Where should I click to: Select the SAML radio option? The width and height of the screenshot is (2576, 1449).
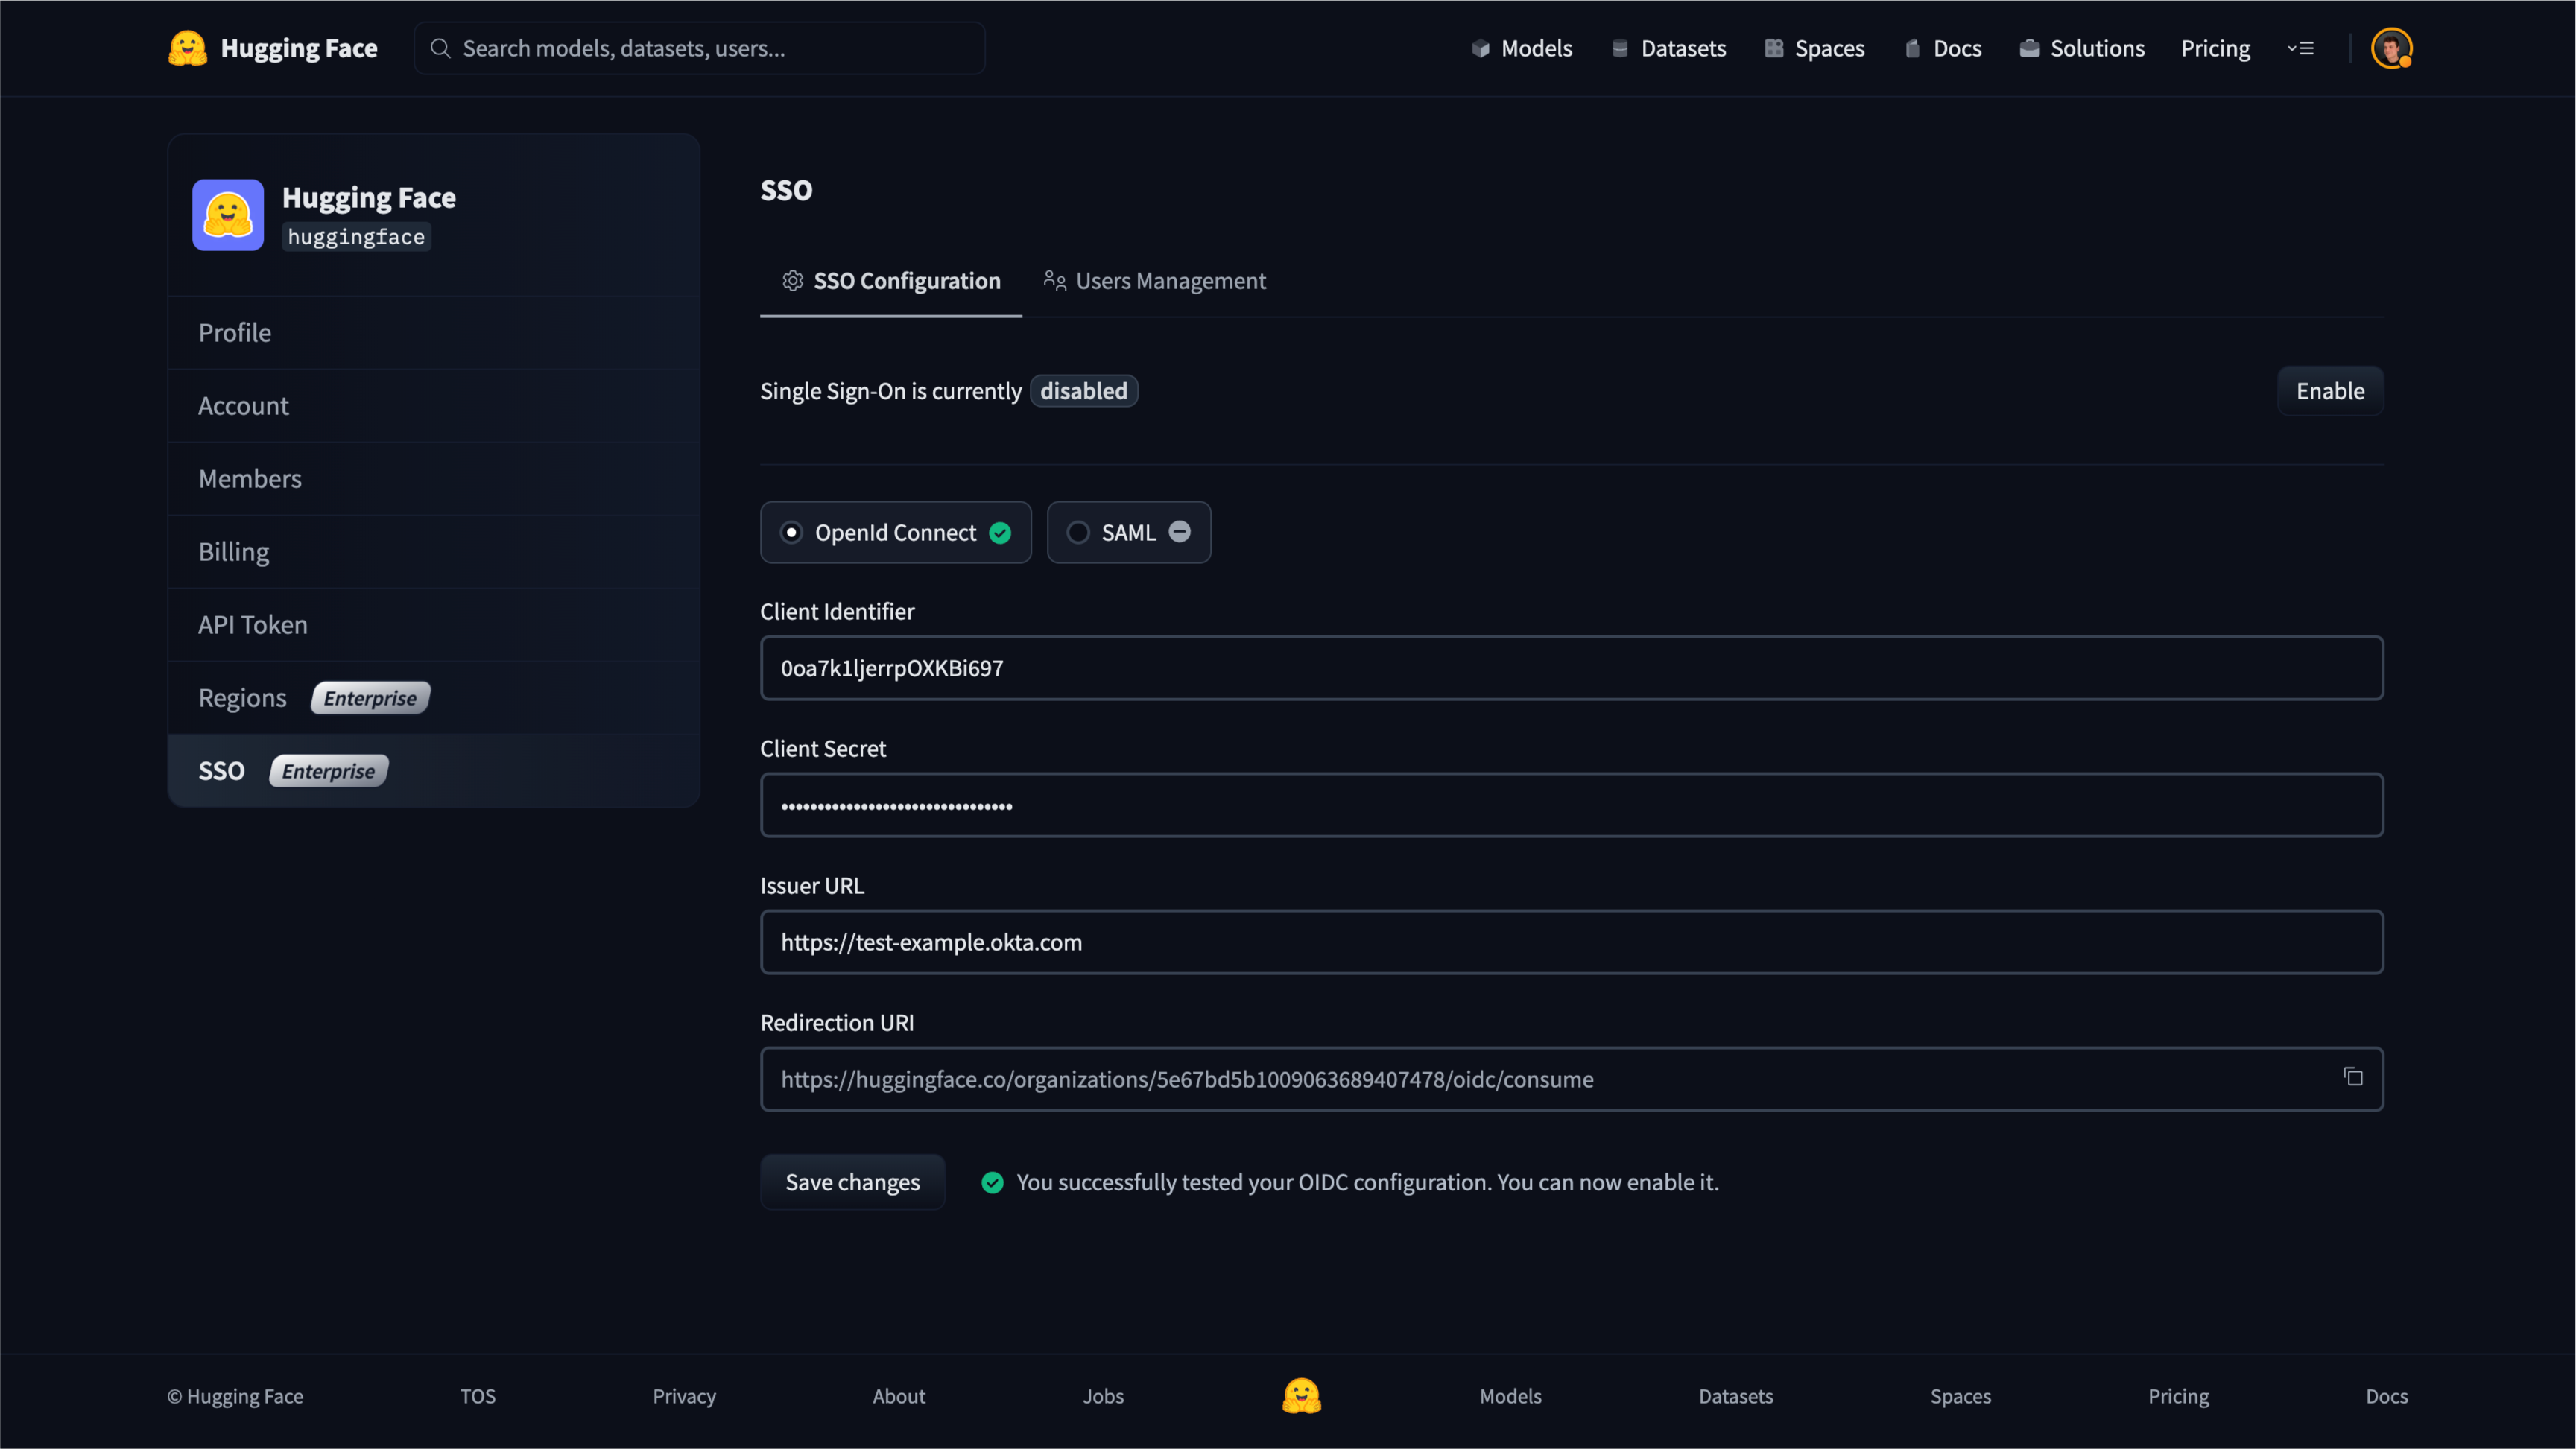(x=1078, y=533)
